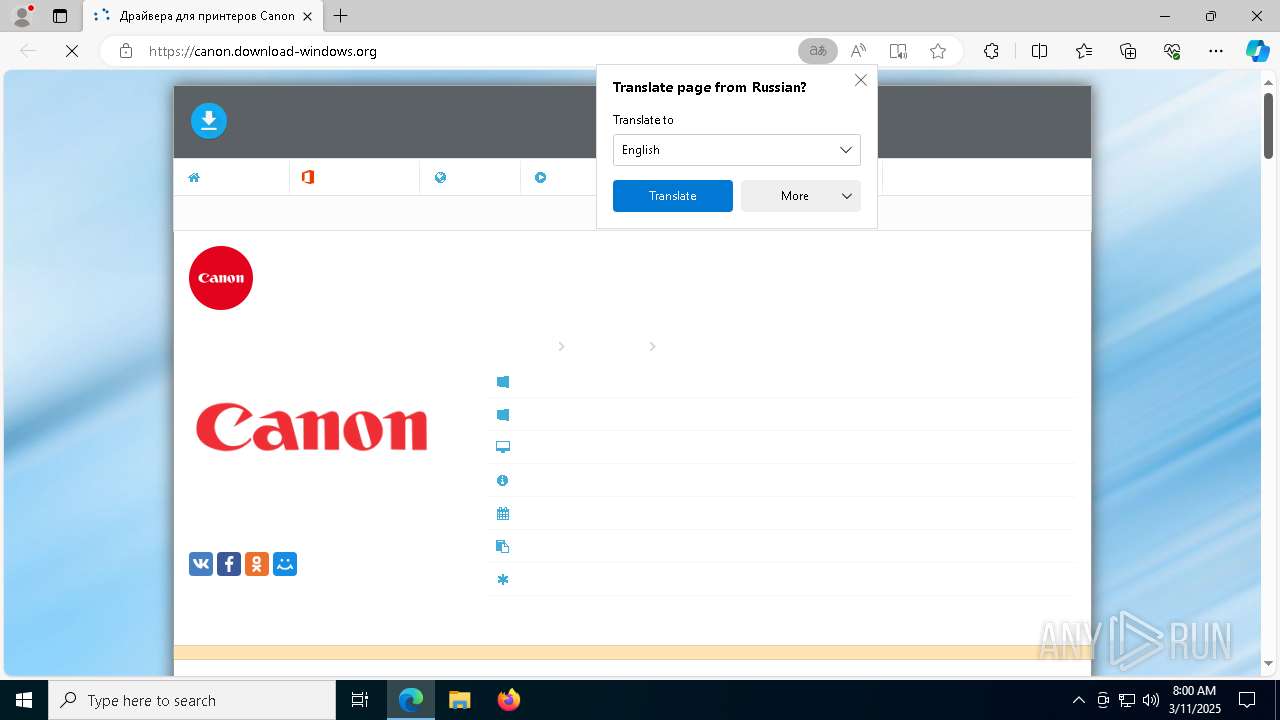Image resolution: width=1280 pixels, height=720 pixels.
Task: Close the translate popup
Action: 861,80
